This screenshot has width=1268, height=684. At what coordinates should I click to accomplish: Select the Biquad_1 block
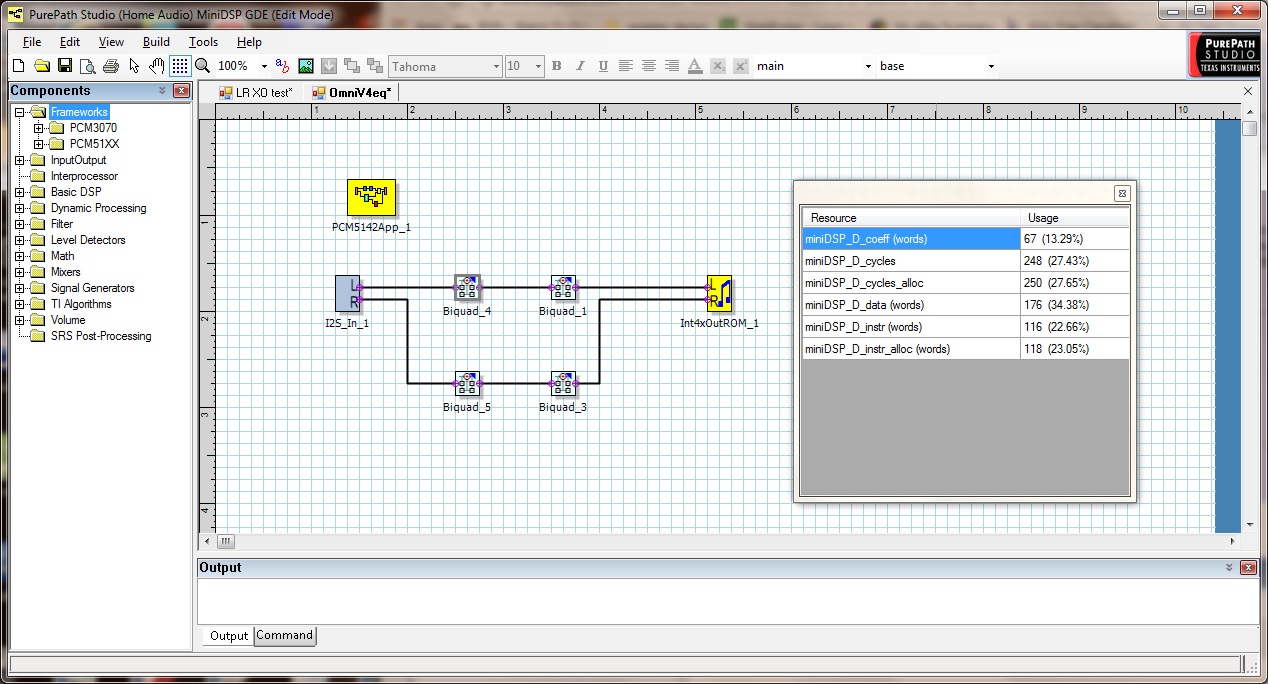(563, 288)
